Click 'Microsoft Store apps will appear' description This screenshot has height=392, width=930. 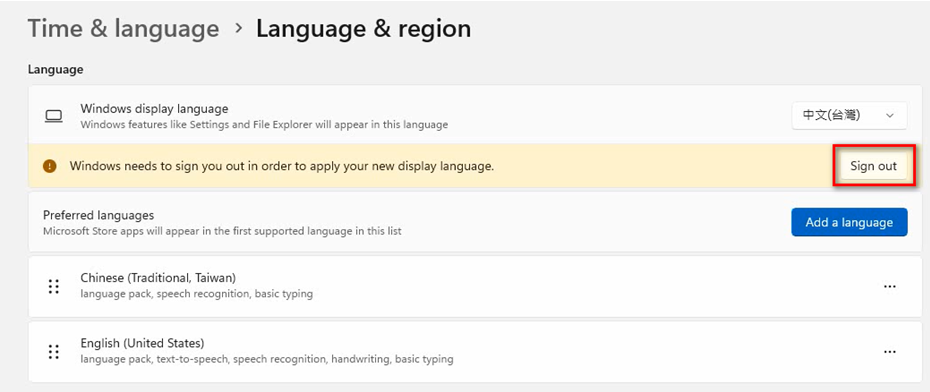coord(222,231)
